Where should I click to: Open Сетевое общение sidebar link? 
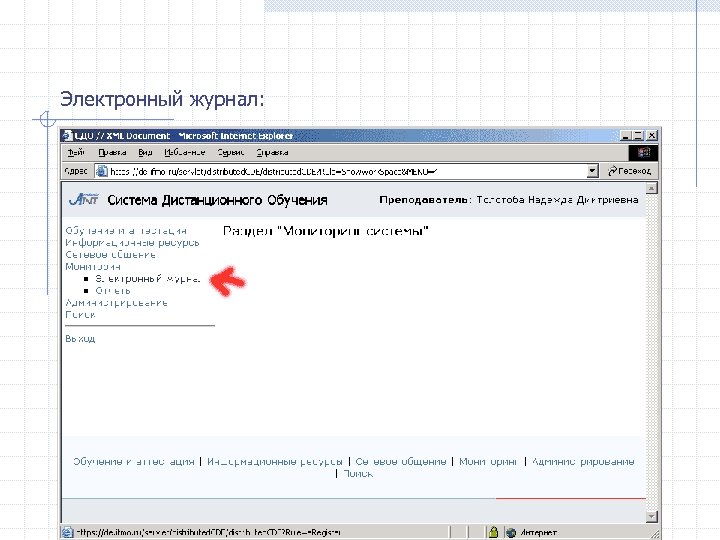(x=110, y=254)
